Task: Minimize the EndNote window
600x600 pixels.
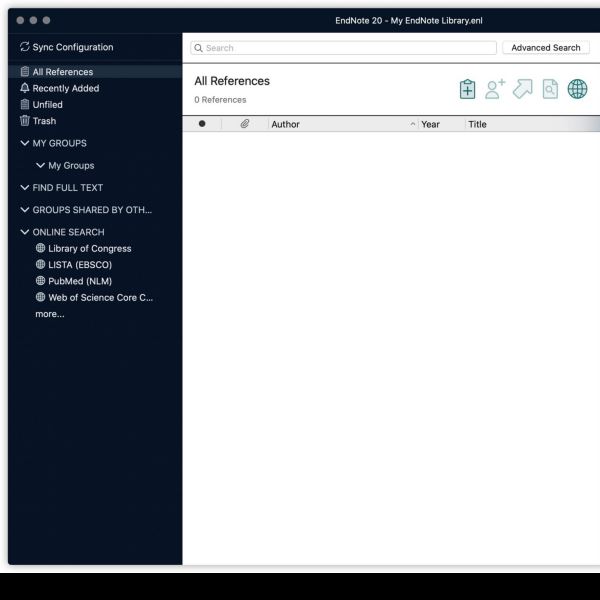Action: pyautogui.click(x=33, y=20)
